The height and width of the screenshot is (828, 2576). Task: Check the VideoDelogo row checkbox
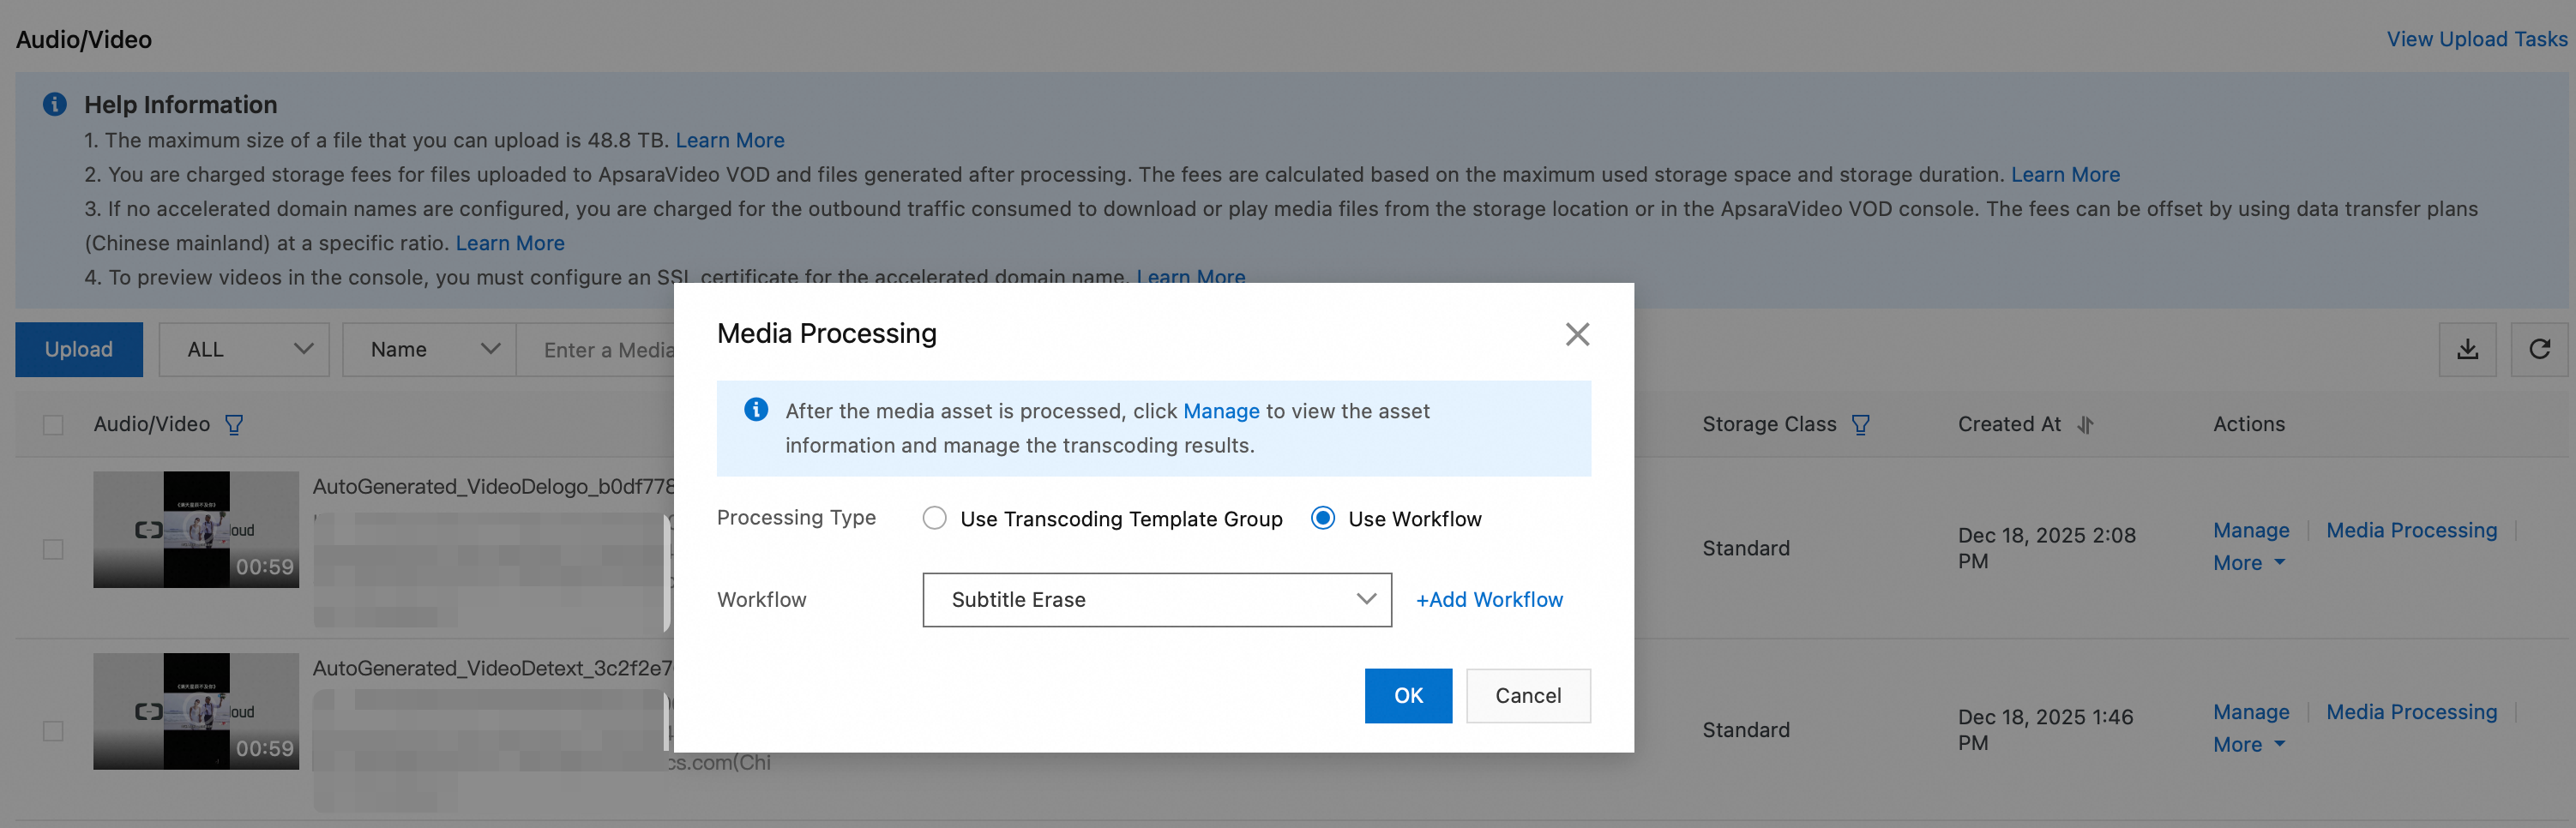[x=54, y=549]
